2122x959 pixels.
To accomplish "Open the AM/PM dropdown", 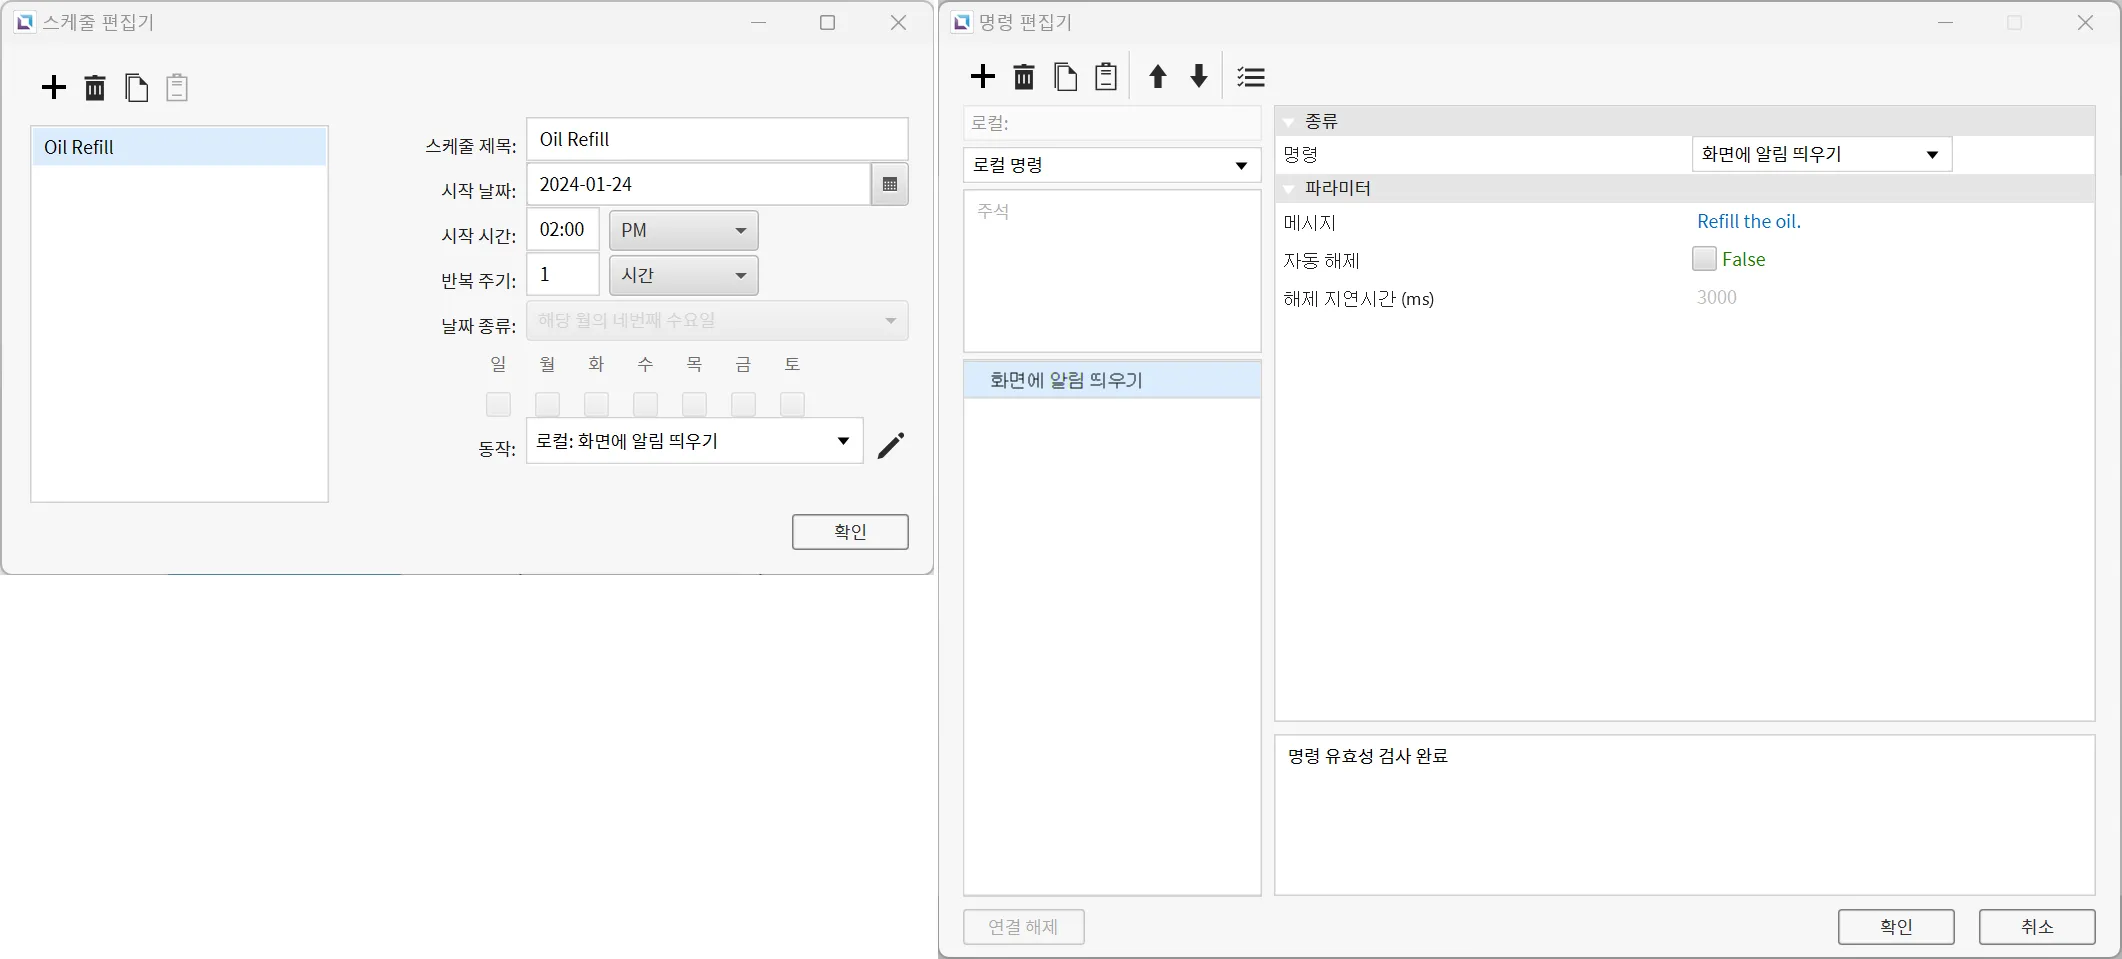I will 683,231.
